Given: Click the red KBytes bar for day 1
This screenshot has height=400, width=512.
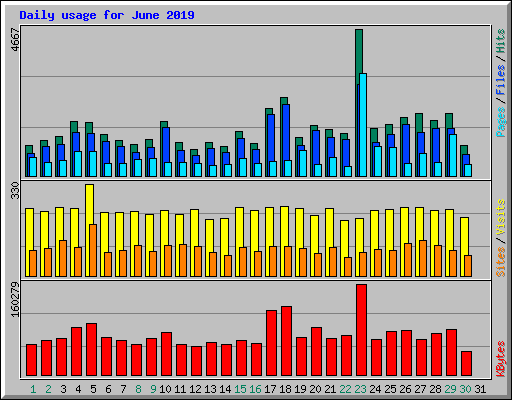Looking at the screenshot, I should coord(31,360).
